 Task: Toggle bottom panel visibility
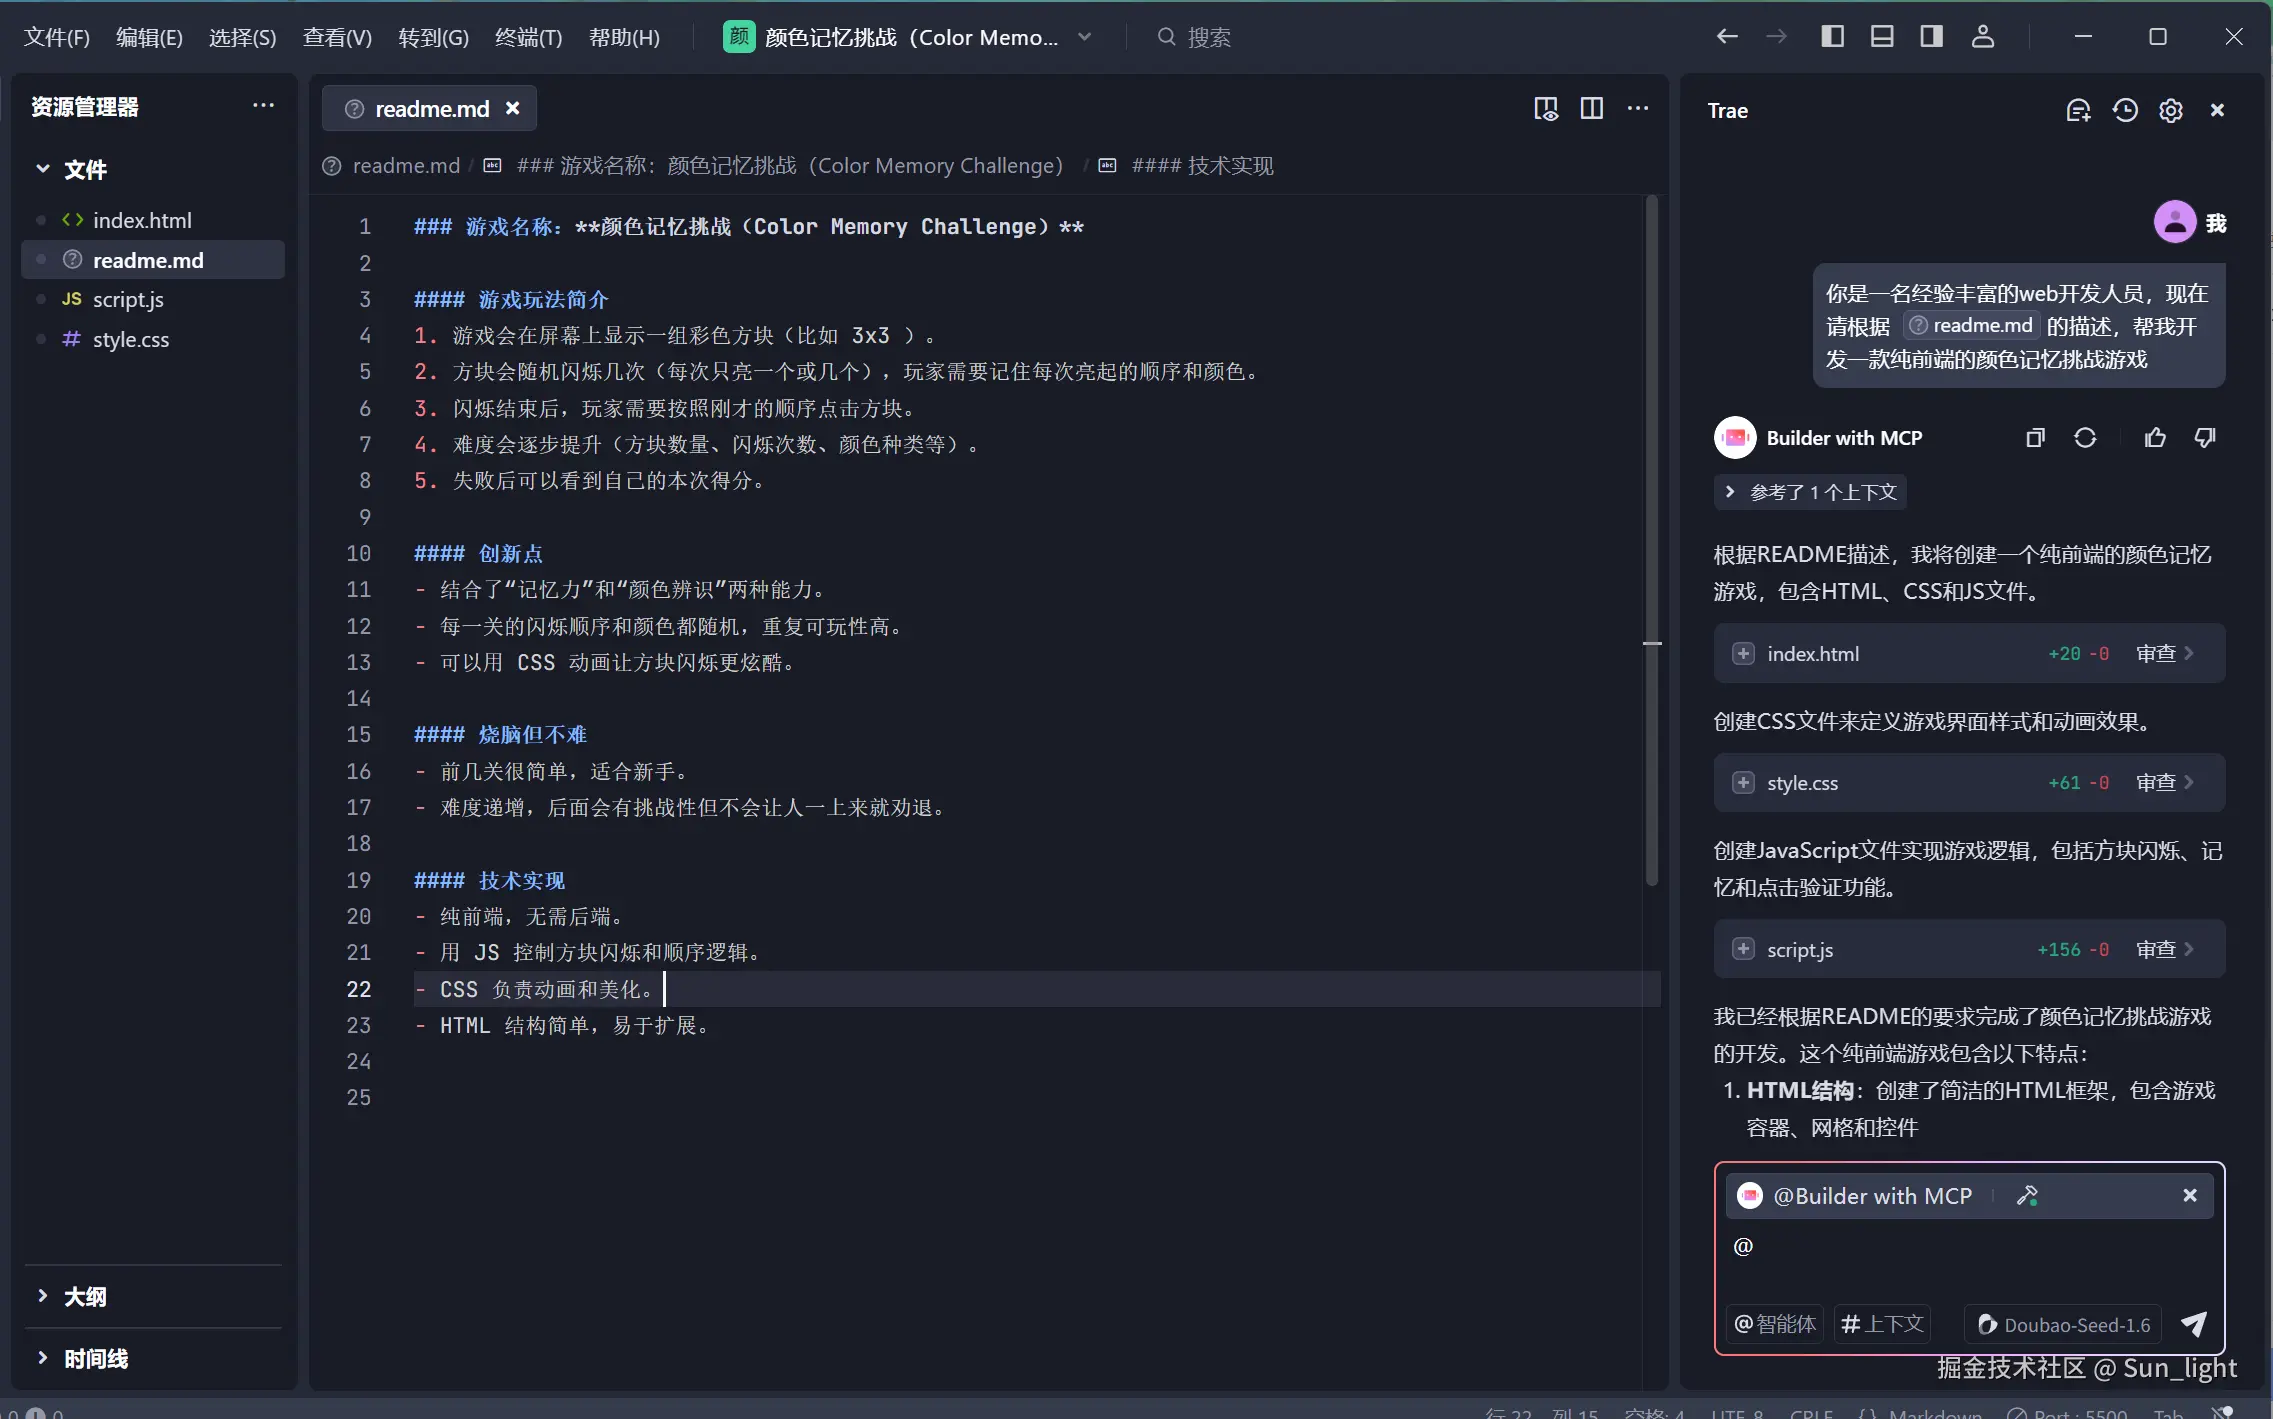pos(1882,37)
